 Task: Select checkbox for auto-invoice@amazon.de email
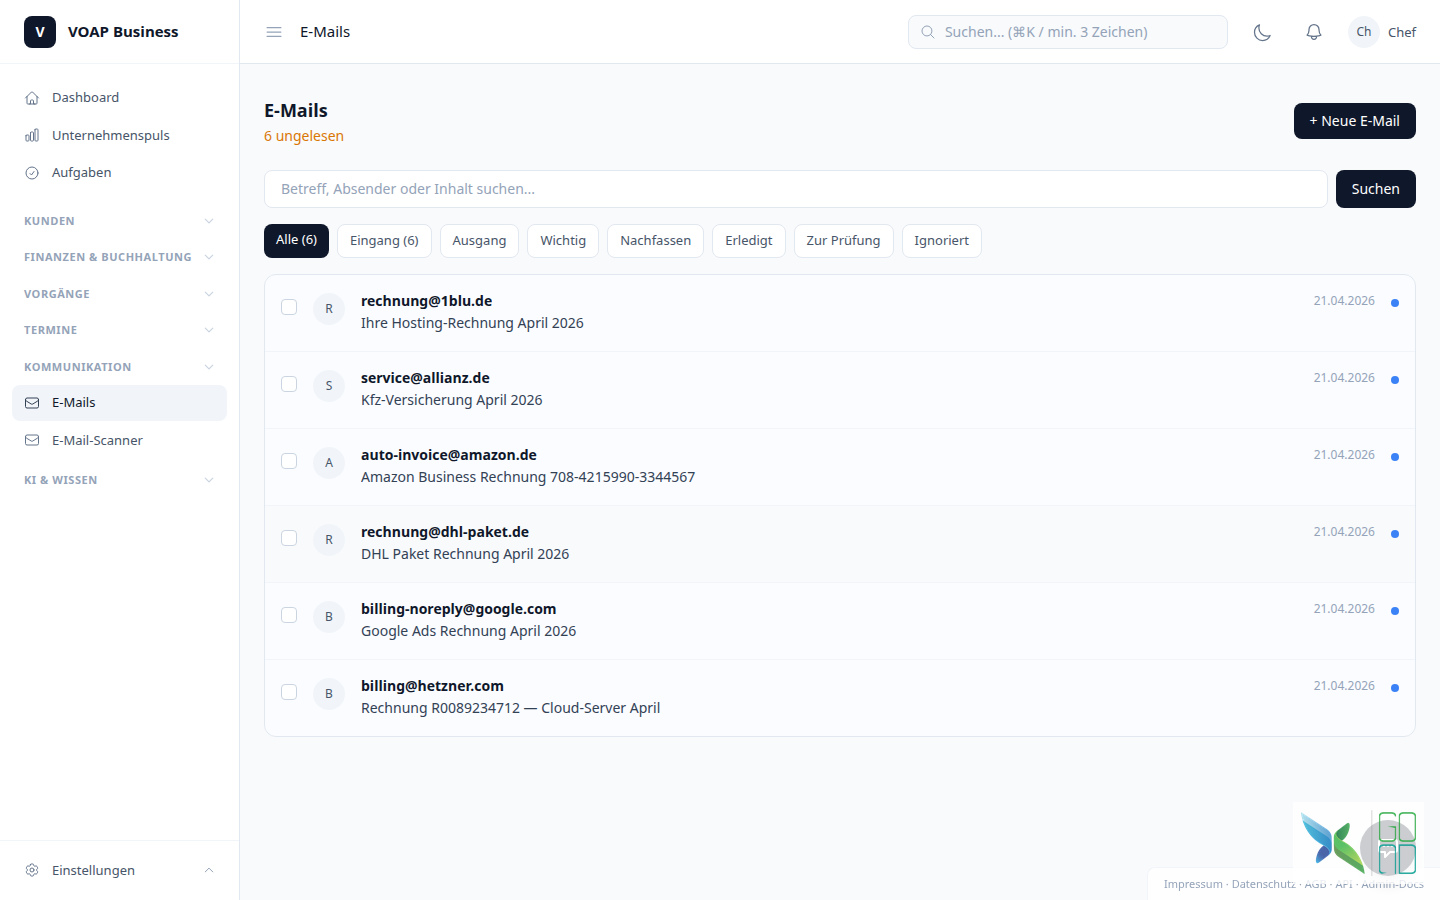(x=289, y=461)
